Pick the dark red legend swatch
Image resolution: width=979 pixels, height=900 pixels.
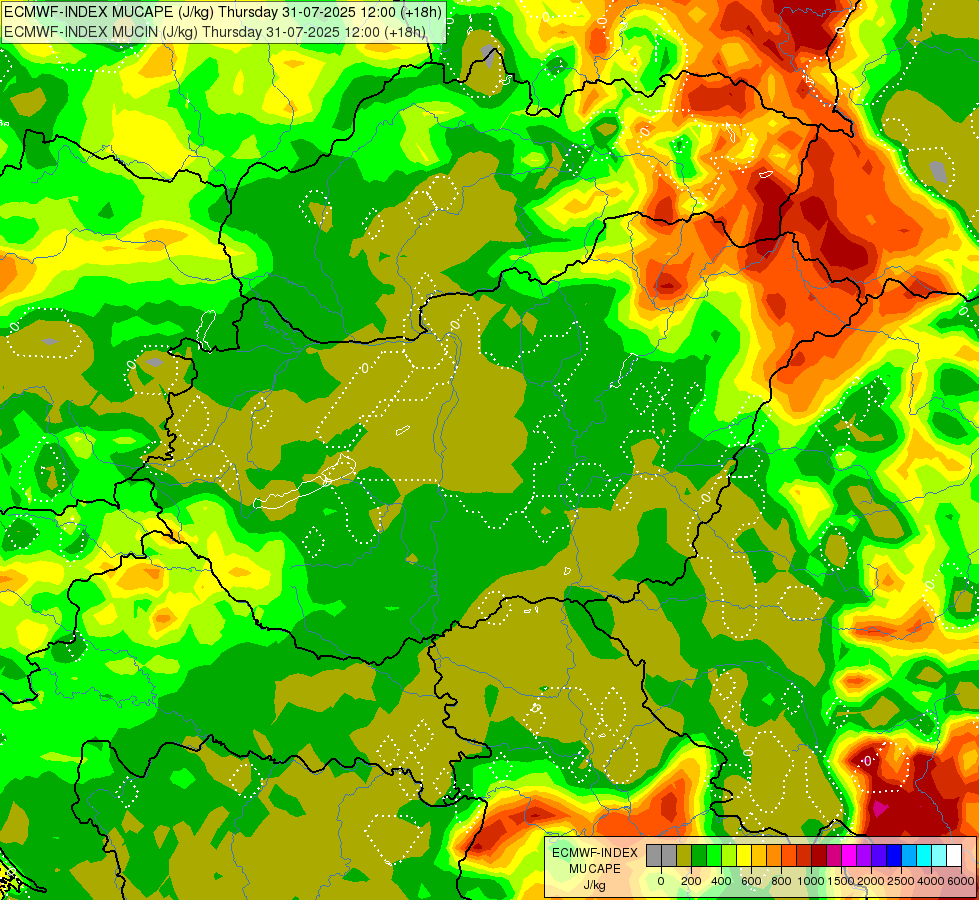(819, 856)
